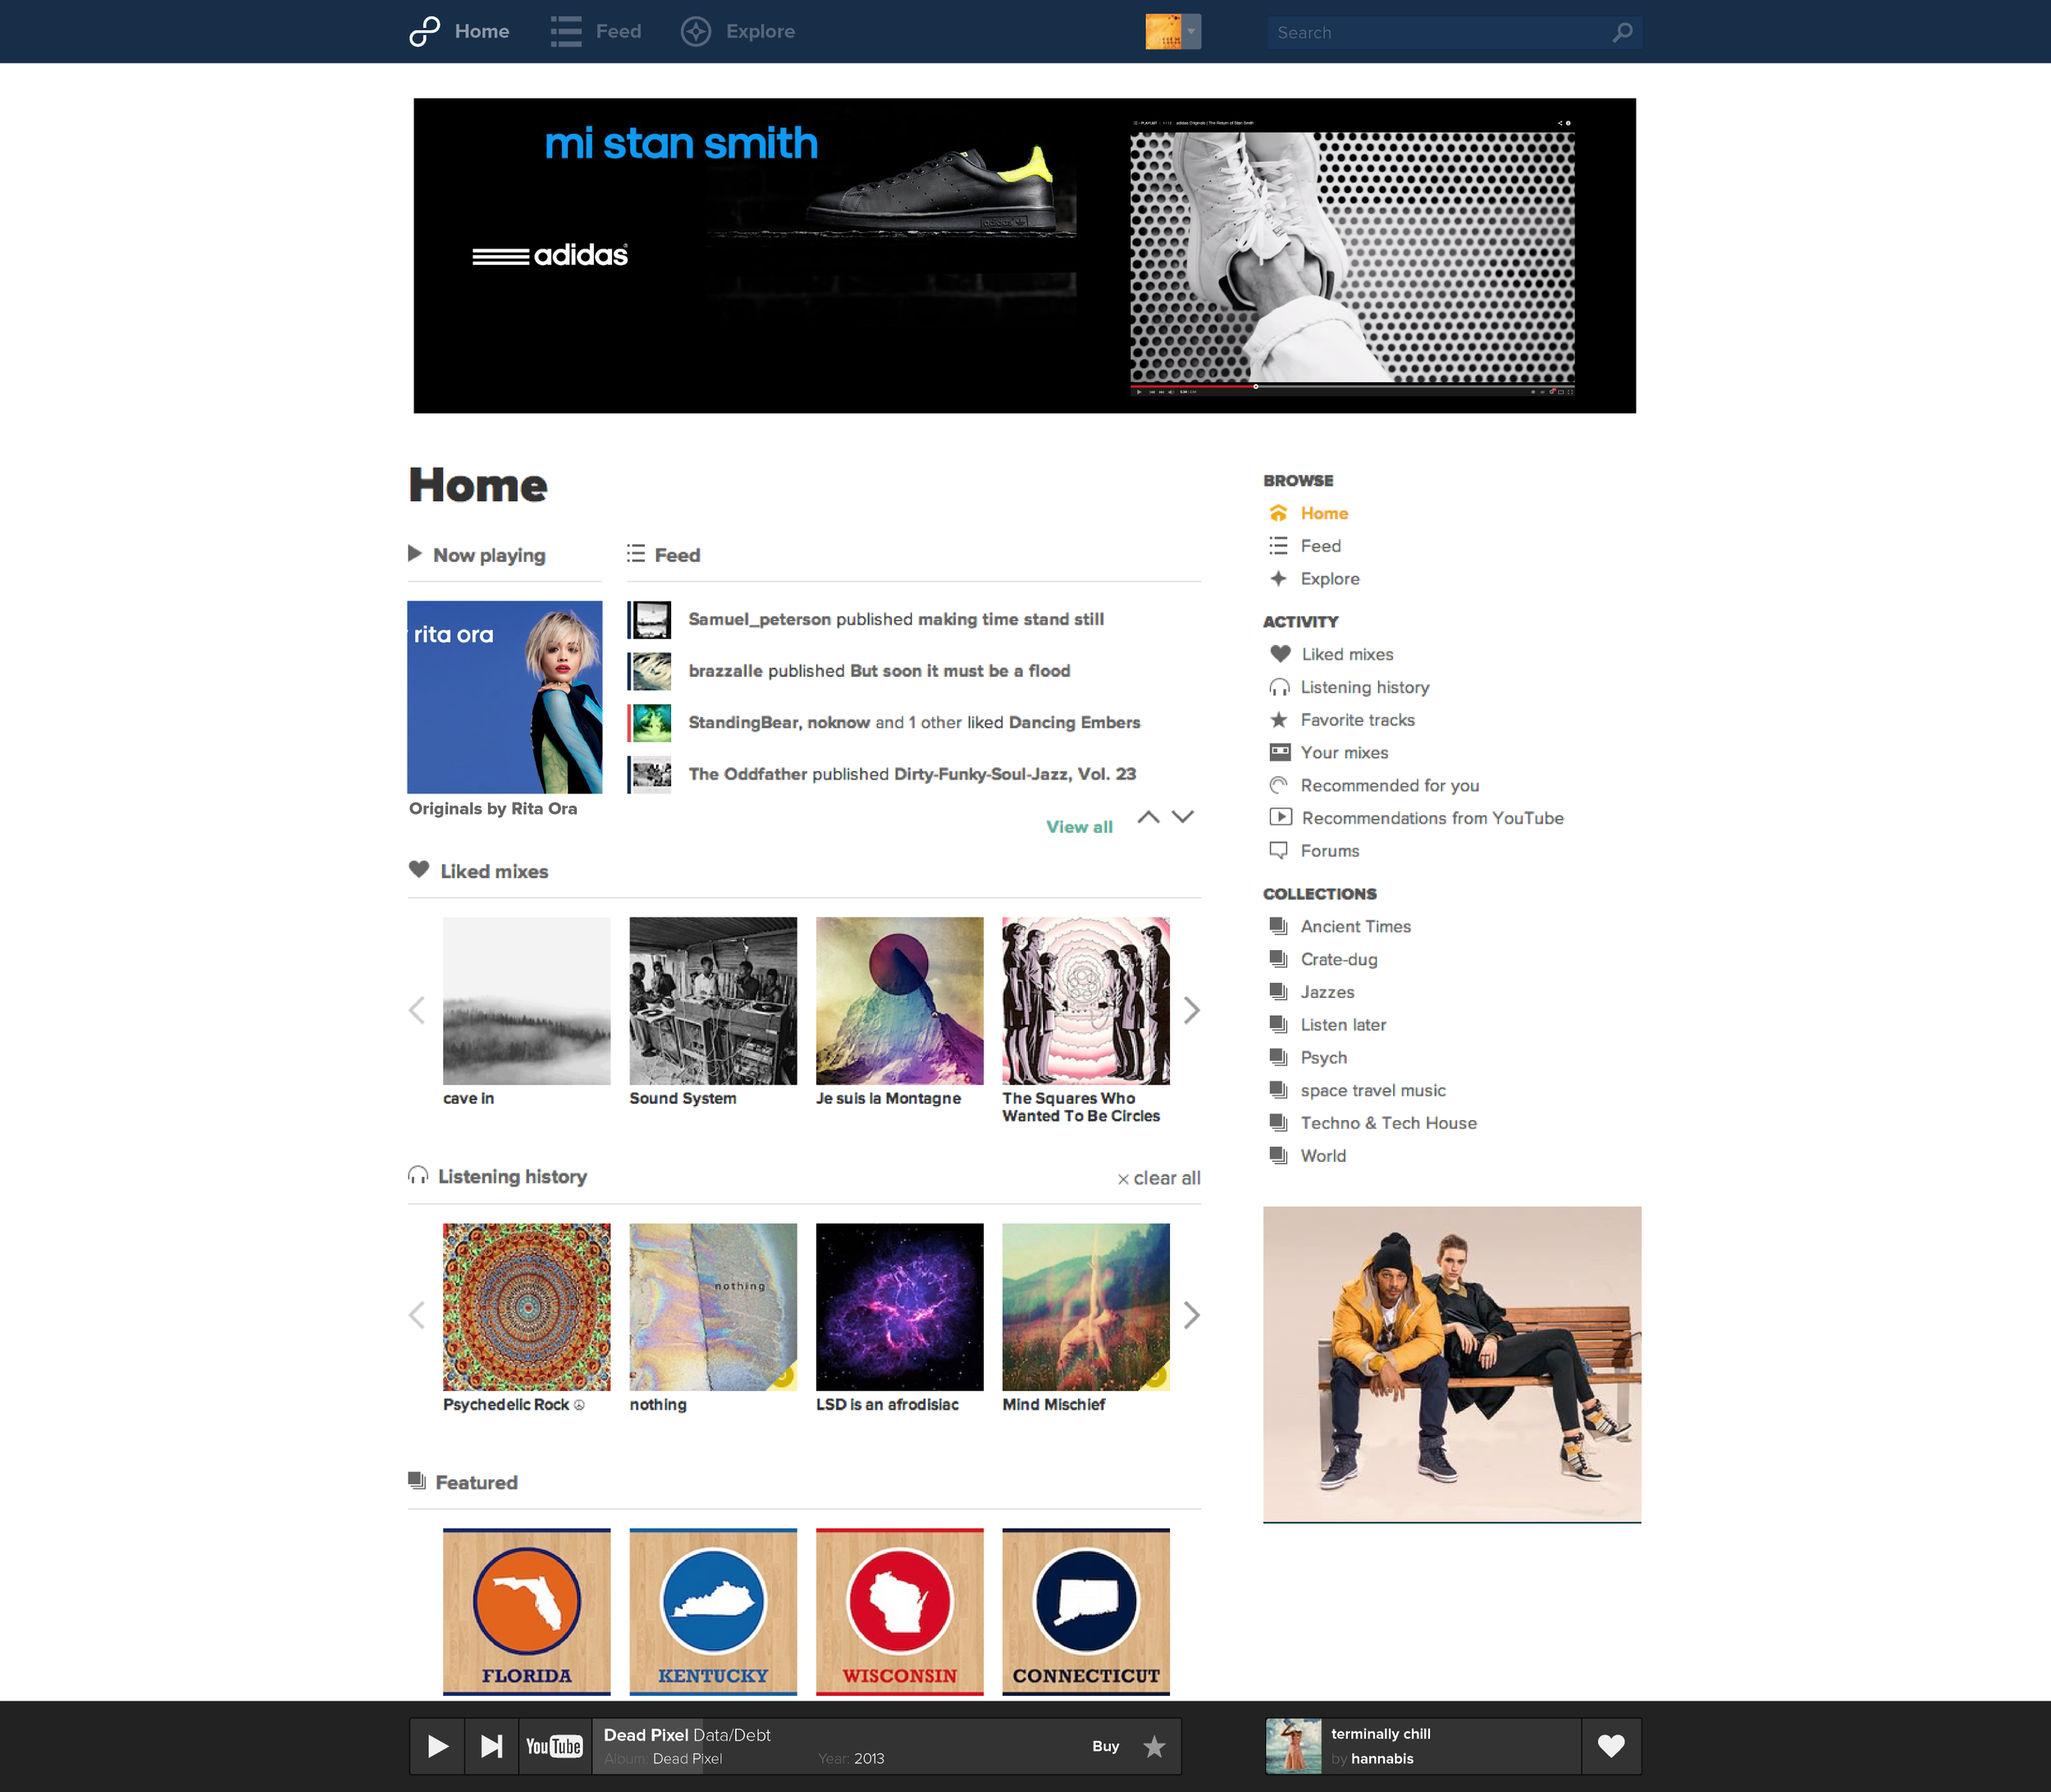Select Recommendations from YouTube in sidebar
This screenshot has width=2051, height=1792.
point(1432,818)
